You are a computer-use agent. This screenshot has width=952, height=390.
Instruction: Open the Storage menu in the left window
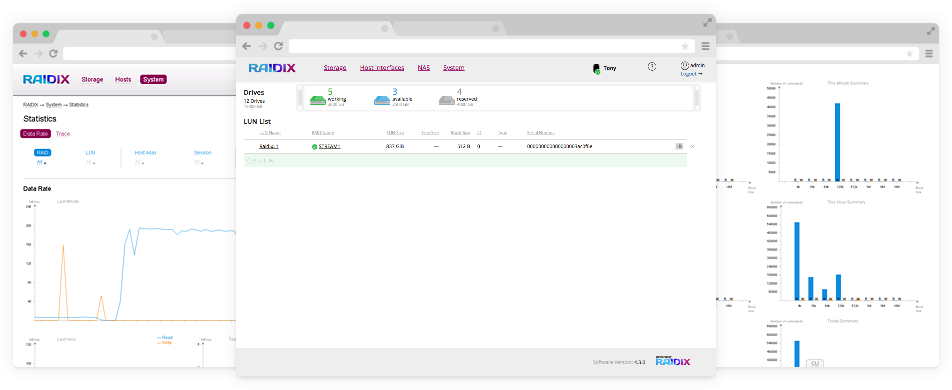[92, 80]
